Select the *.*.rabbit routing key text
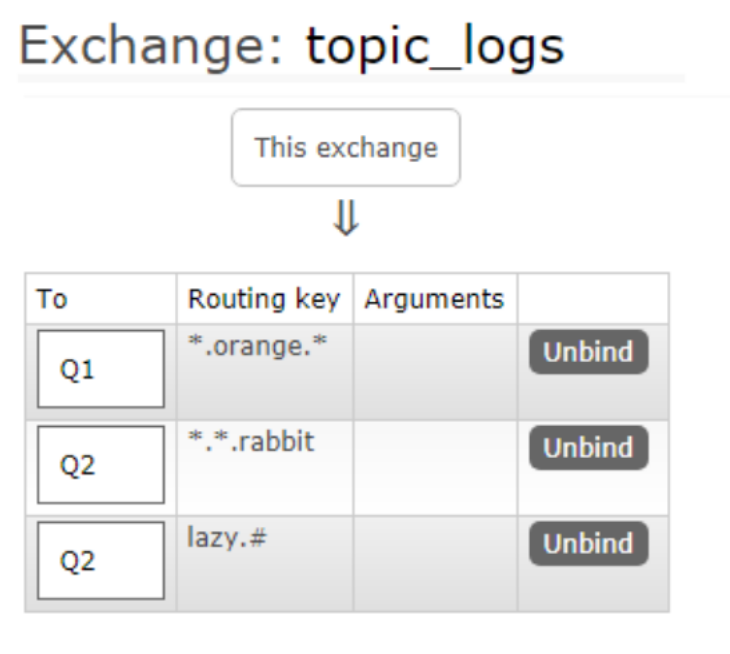The width and height of the screenshot is (730, 654). click(251, 442)
